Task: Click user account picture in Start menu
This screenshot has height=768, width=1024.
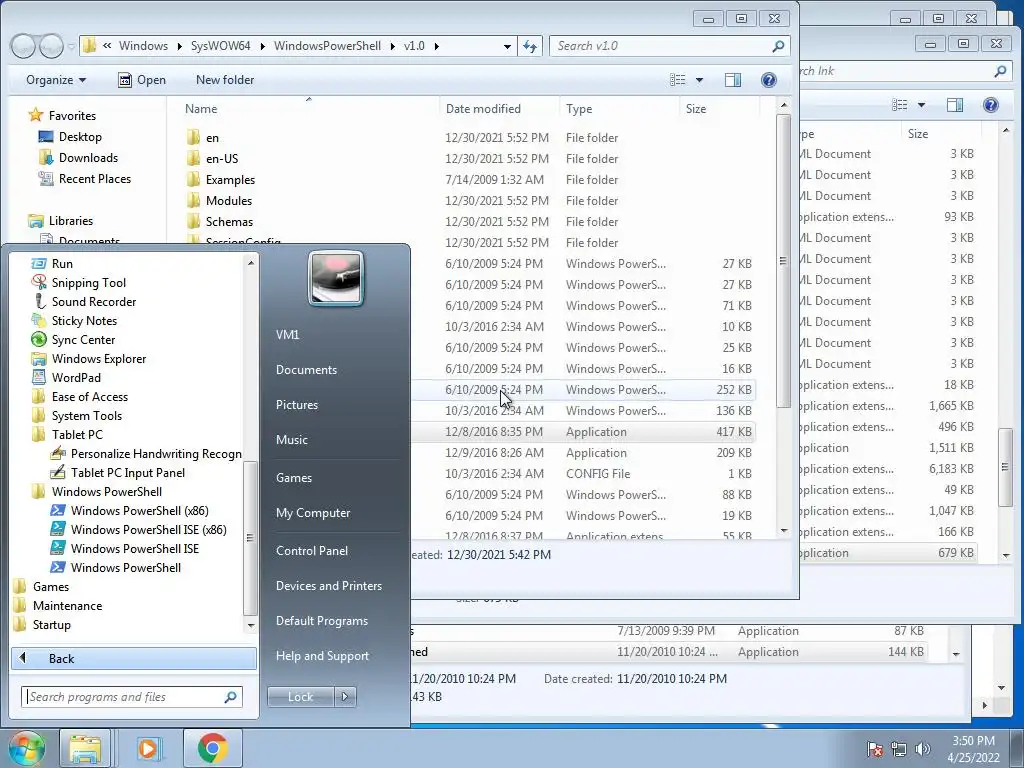Action: coord(336,278)
